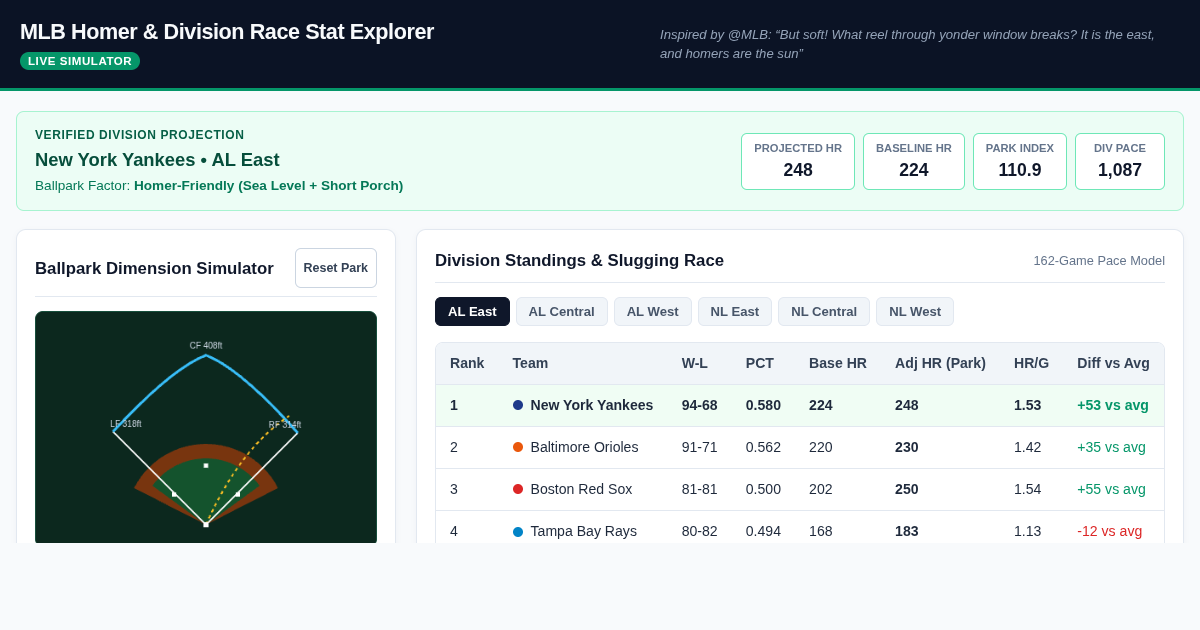
Task: Select the Boston Red Sox team name
Action: tap(581, 489)
